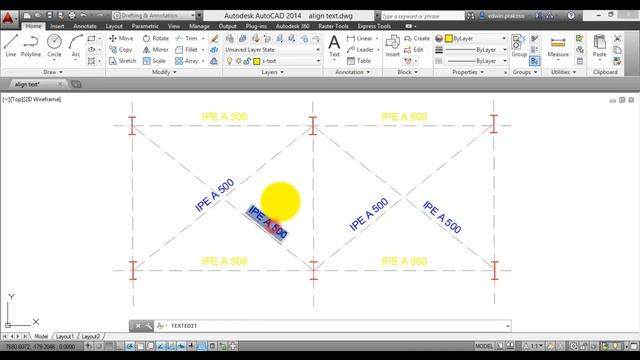
Task: Select the Layout2 tab
Action: (91, 336)
